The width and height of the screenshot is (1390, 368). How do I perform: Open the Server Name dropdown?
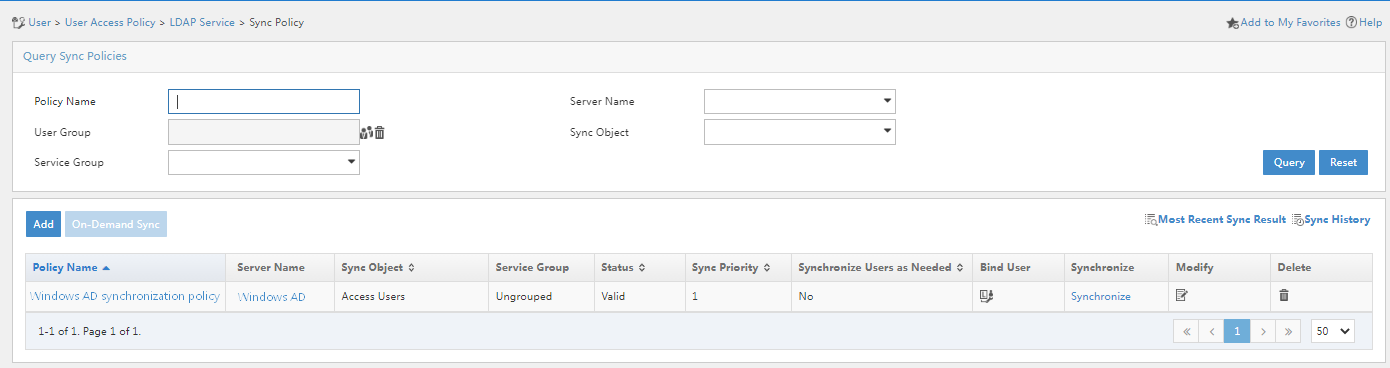(800, 102)
